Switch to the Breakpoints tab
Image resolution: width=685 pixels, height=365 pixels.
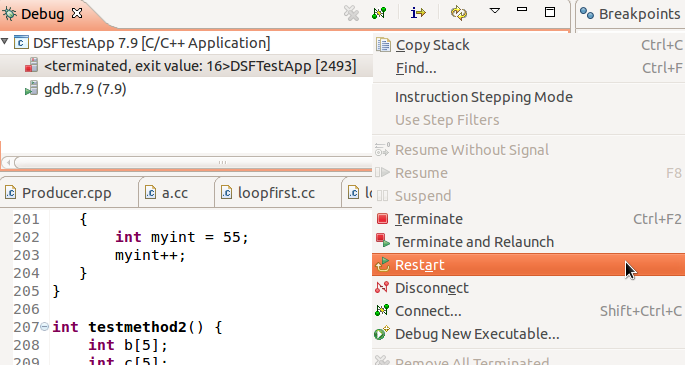coord(631,14)
